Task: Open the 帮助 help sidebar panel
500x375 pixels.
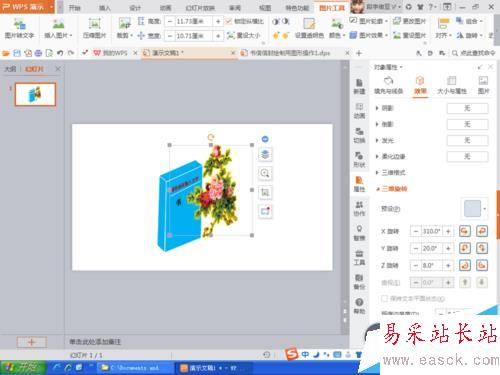Action: pyautogui.click(x=359, y=306)
